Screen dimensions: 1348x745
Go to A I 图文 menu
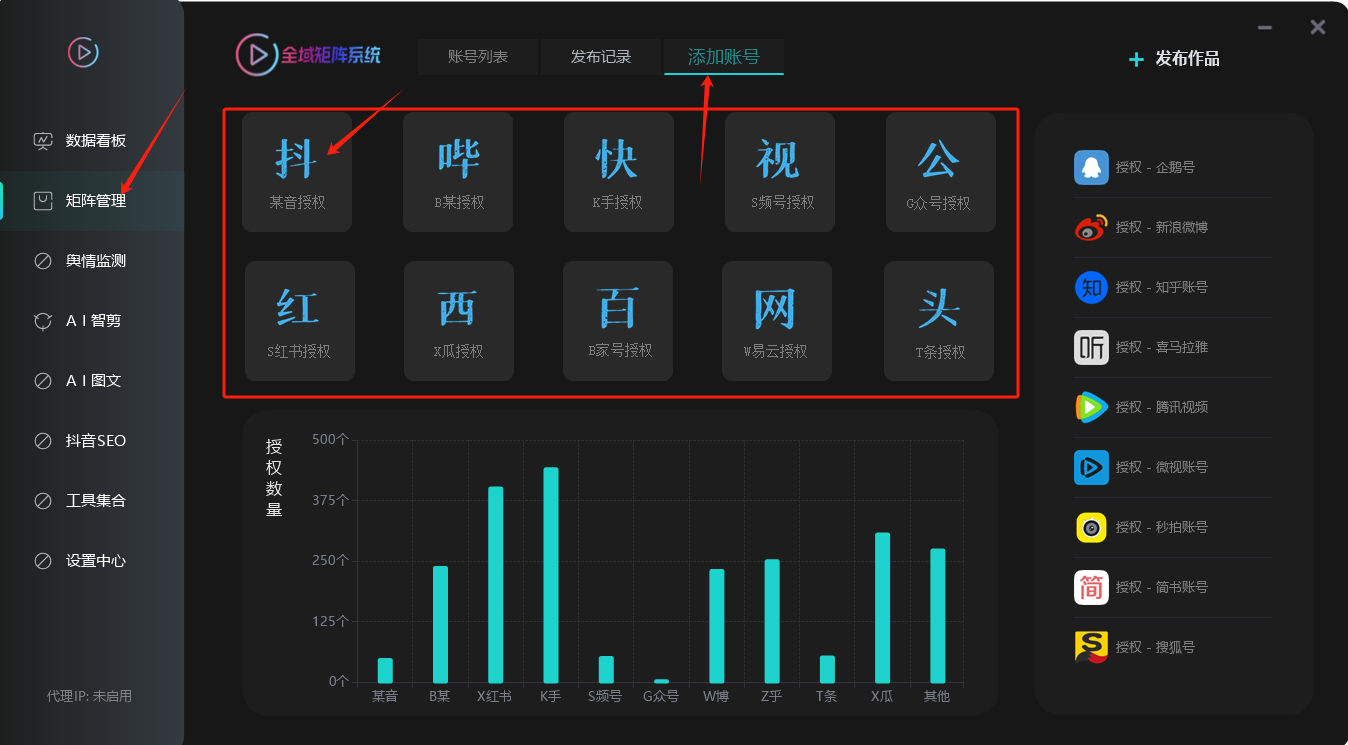92,381
